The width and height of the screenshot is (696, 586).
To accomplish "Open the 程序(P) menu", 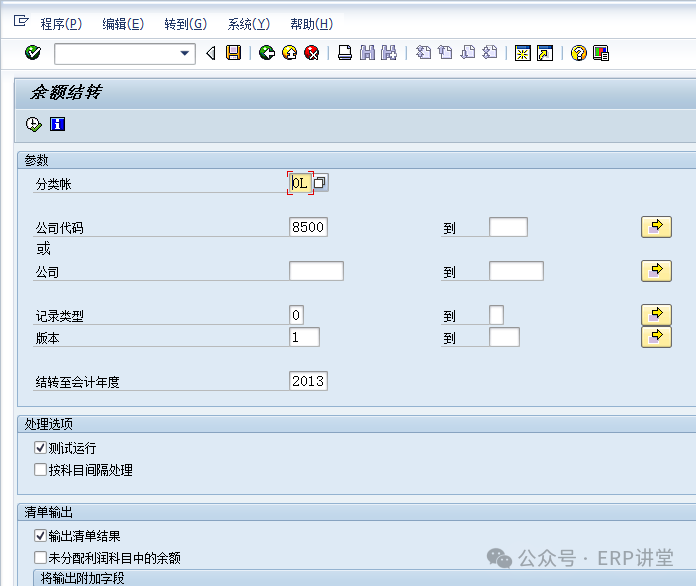I will click(61, 24).
